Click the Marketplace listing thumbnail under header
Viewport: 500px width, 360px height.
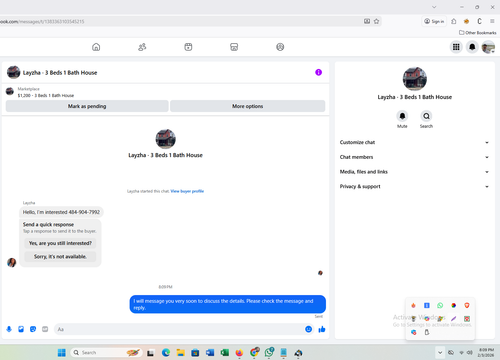[x=10, y=91]
